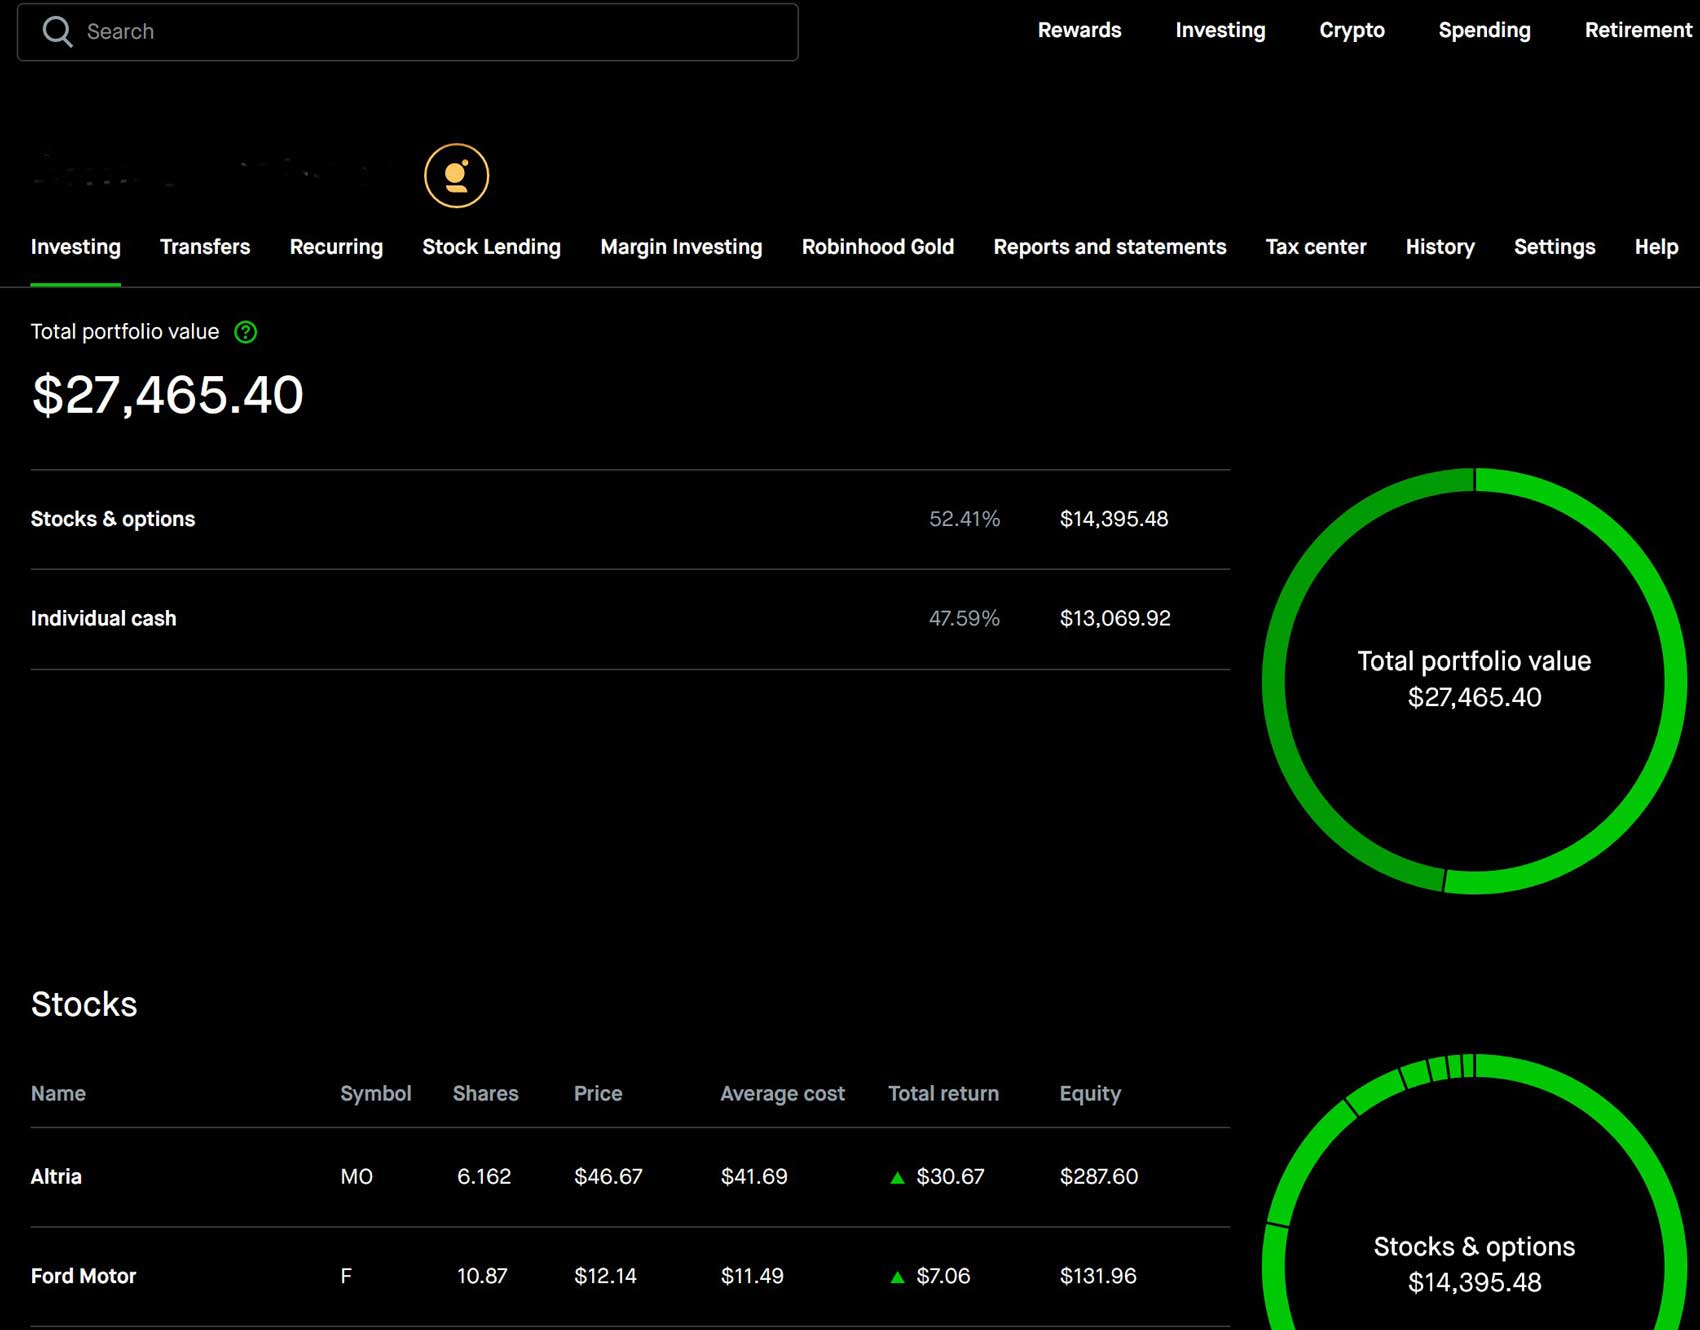The width and height of the screenshot is (1700, 1330).
Task: Switch to the Transfers tab
Action: (205, 247)
